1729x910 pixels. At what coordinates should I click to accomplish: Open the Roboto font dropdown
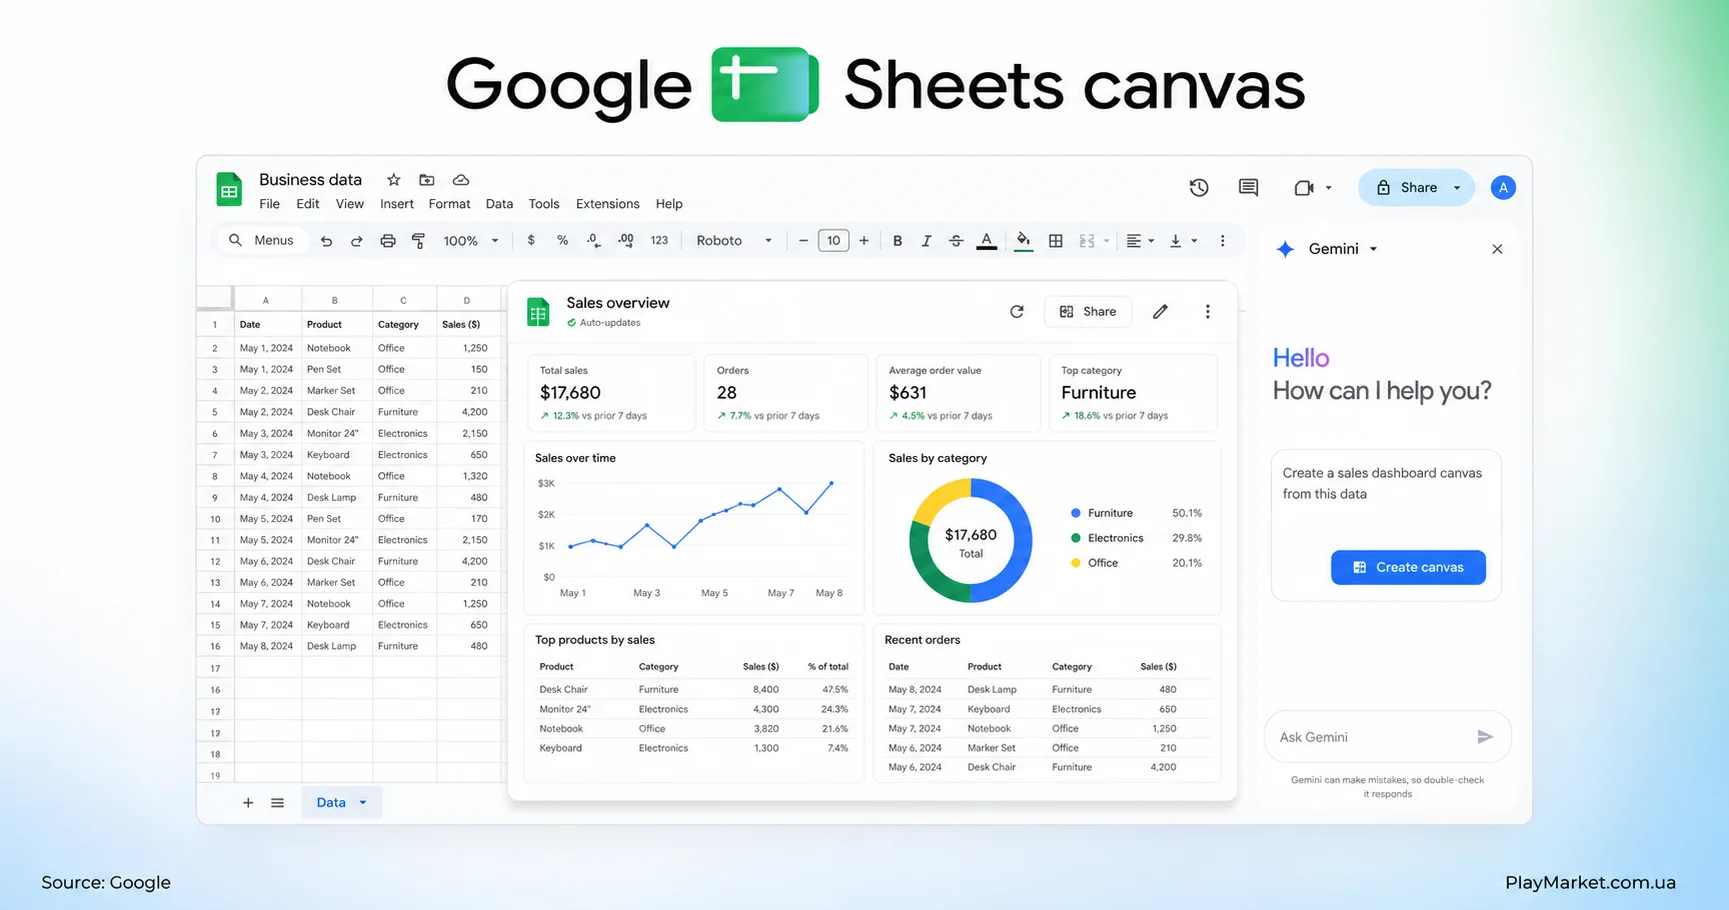pos(734,241)
